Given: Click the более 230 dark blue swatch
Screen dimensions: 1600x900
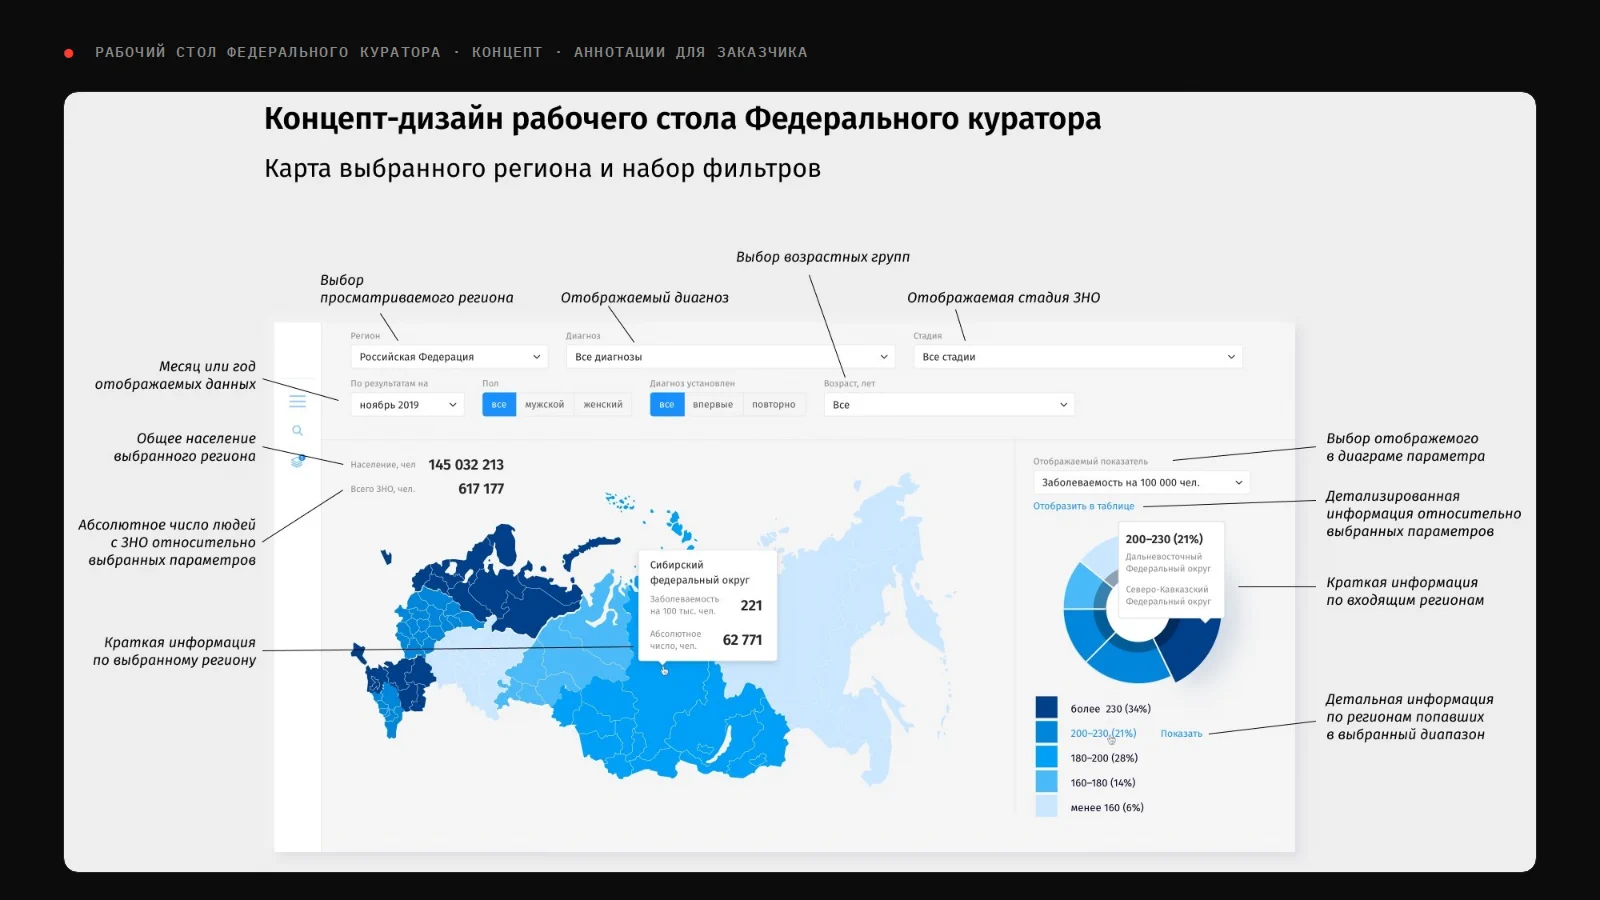Looking at the screenshot, I should point(1046,707).
